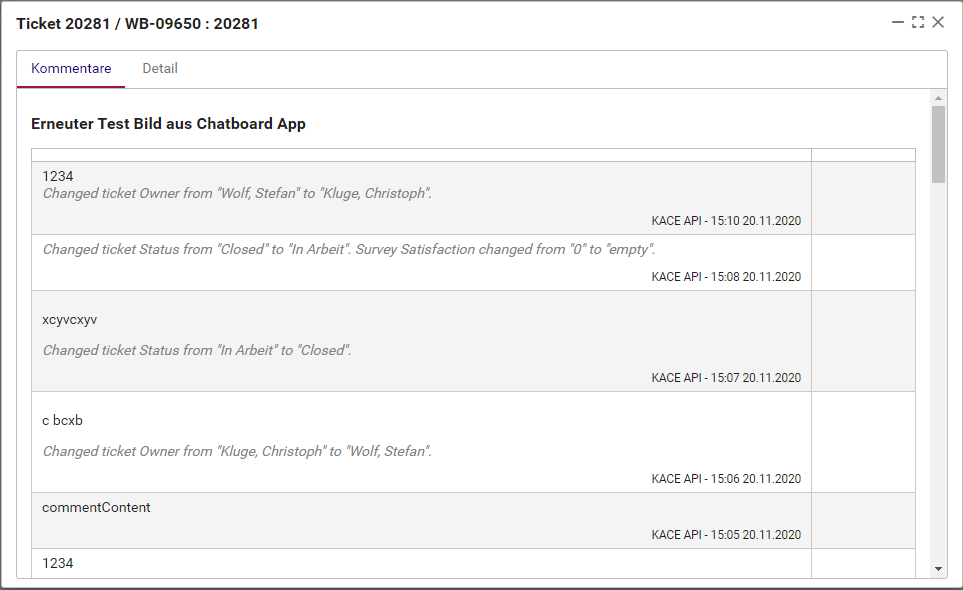The image size is (963, 590).
Task: Click the KACE API 15:06 timestamp
Action: coord(726,479)
